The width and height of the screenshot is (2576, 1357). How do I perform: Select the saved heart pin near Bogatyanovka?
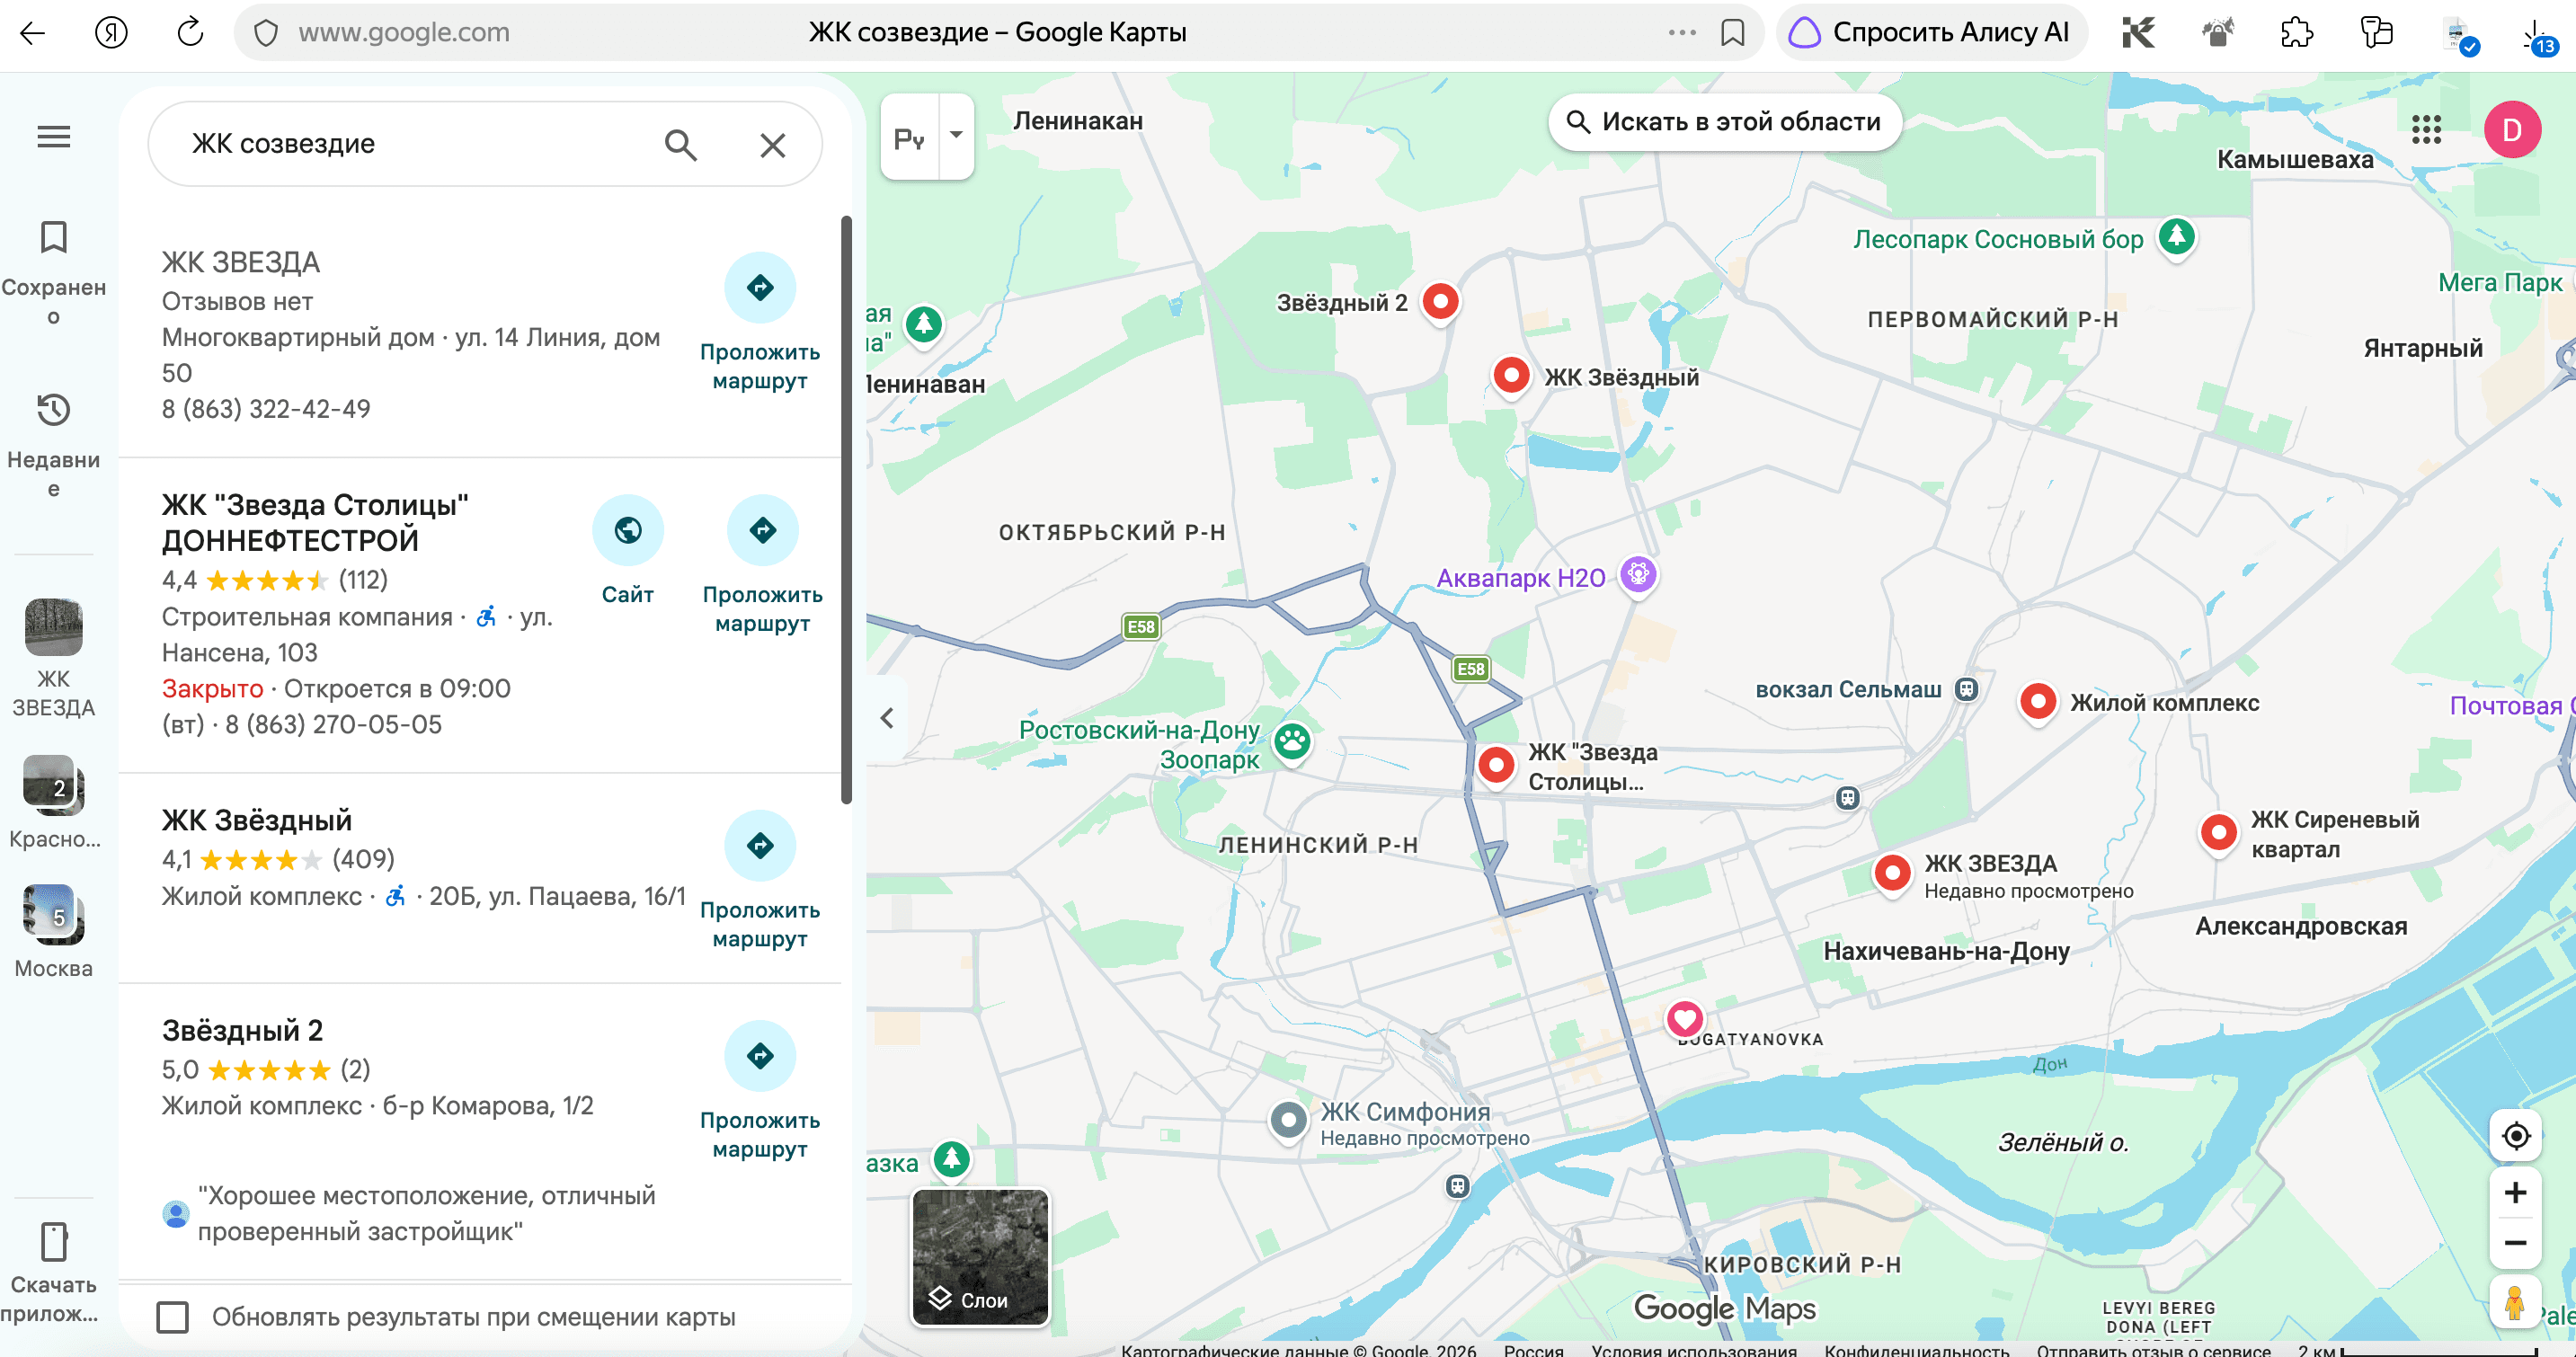click(1685, 1020)
